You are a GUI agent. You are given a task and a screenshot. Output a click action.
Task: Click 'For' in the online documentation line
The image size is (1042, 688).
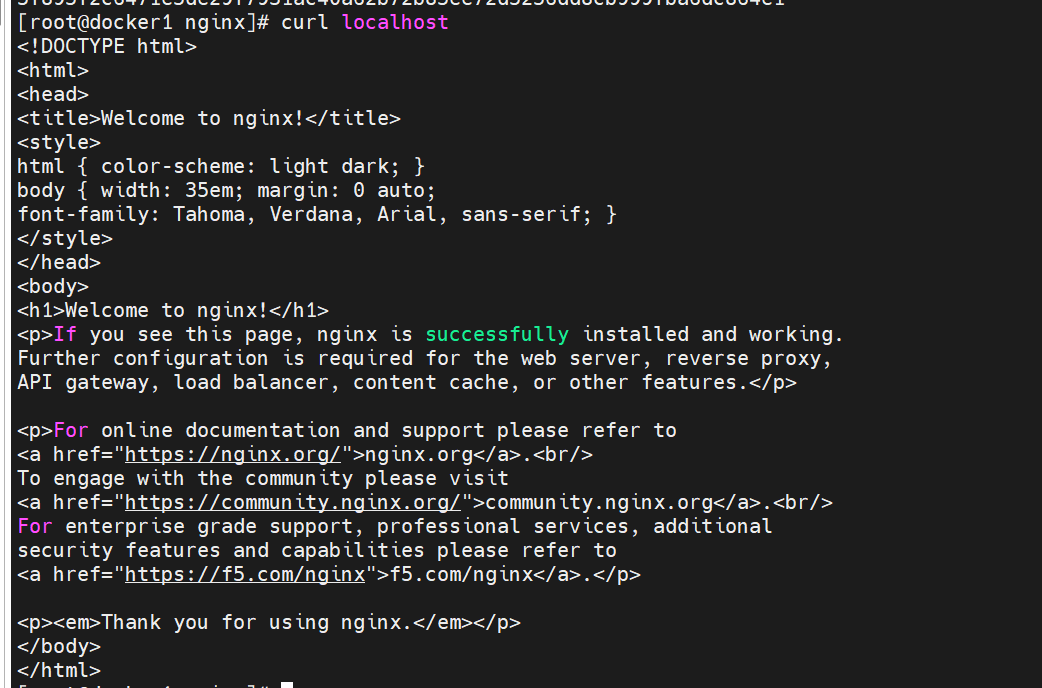point(70,430)
